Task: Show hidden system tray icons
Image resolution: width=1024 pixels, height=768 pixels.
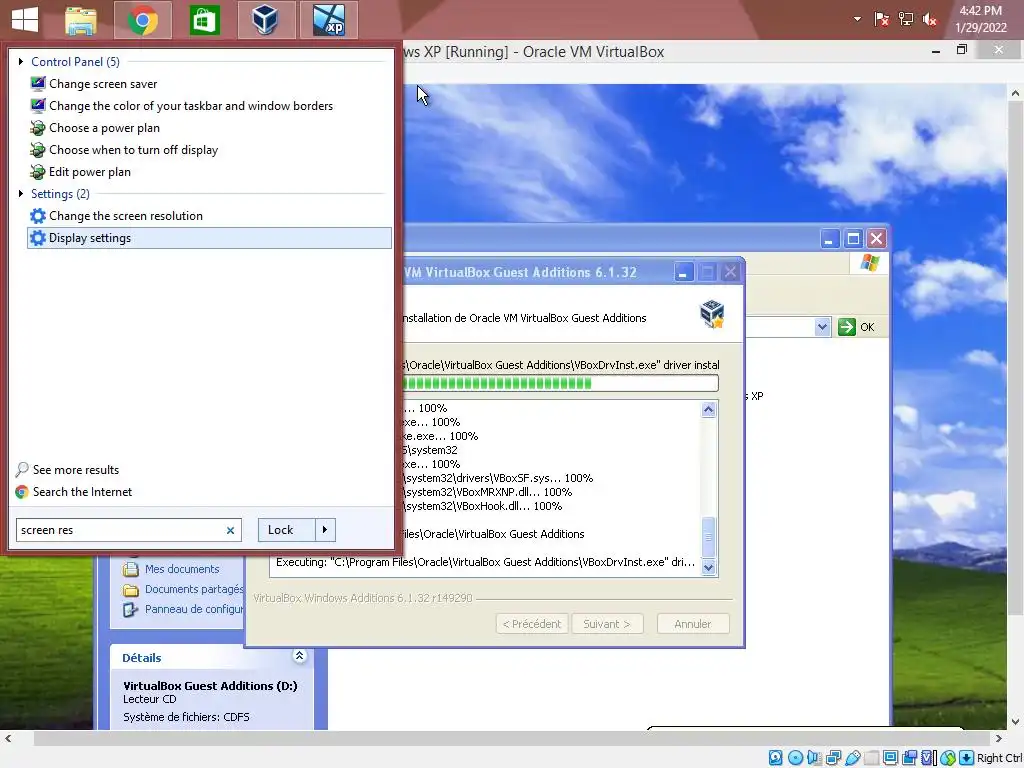Action: (x=857, y=19)
